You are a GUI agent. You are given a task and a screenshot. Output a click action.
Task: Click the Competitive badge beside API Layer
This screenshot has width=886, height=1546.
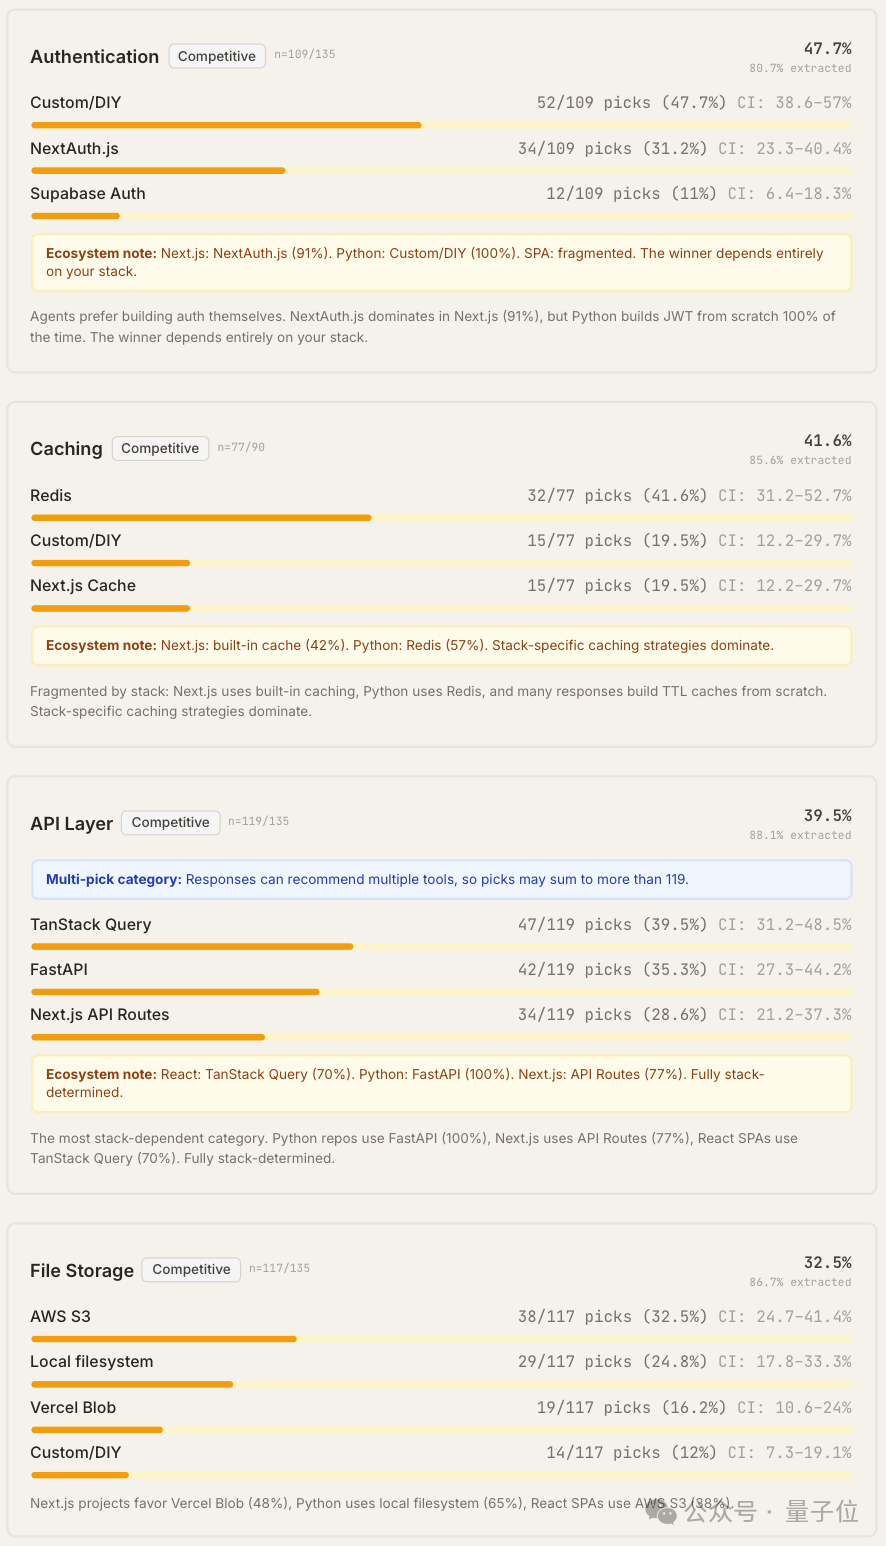(x=170, y=822)
